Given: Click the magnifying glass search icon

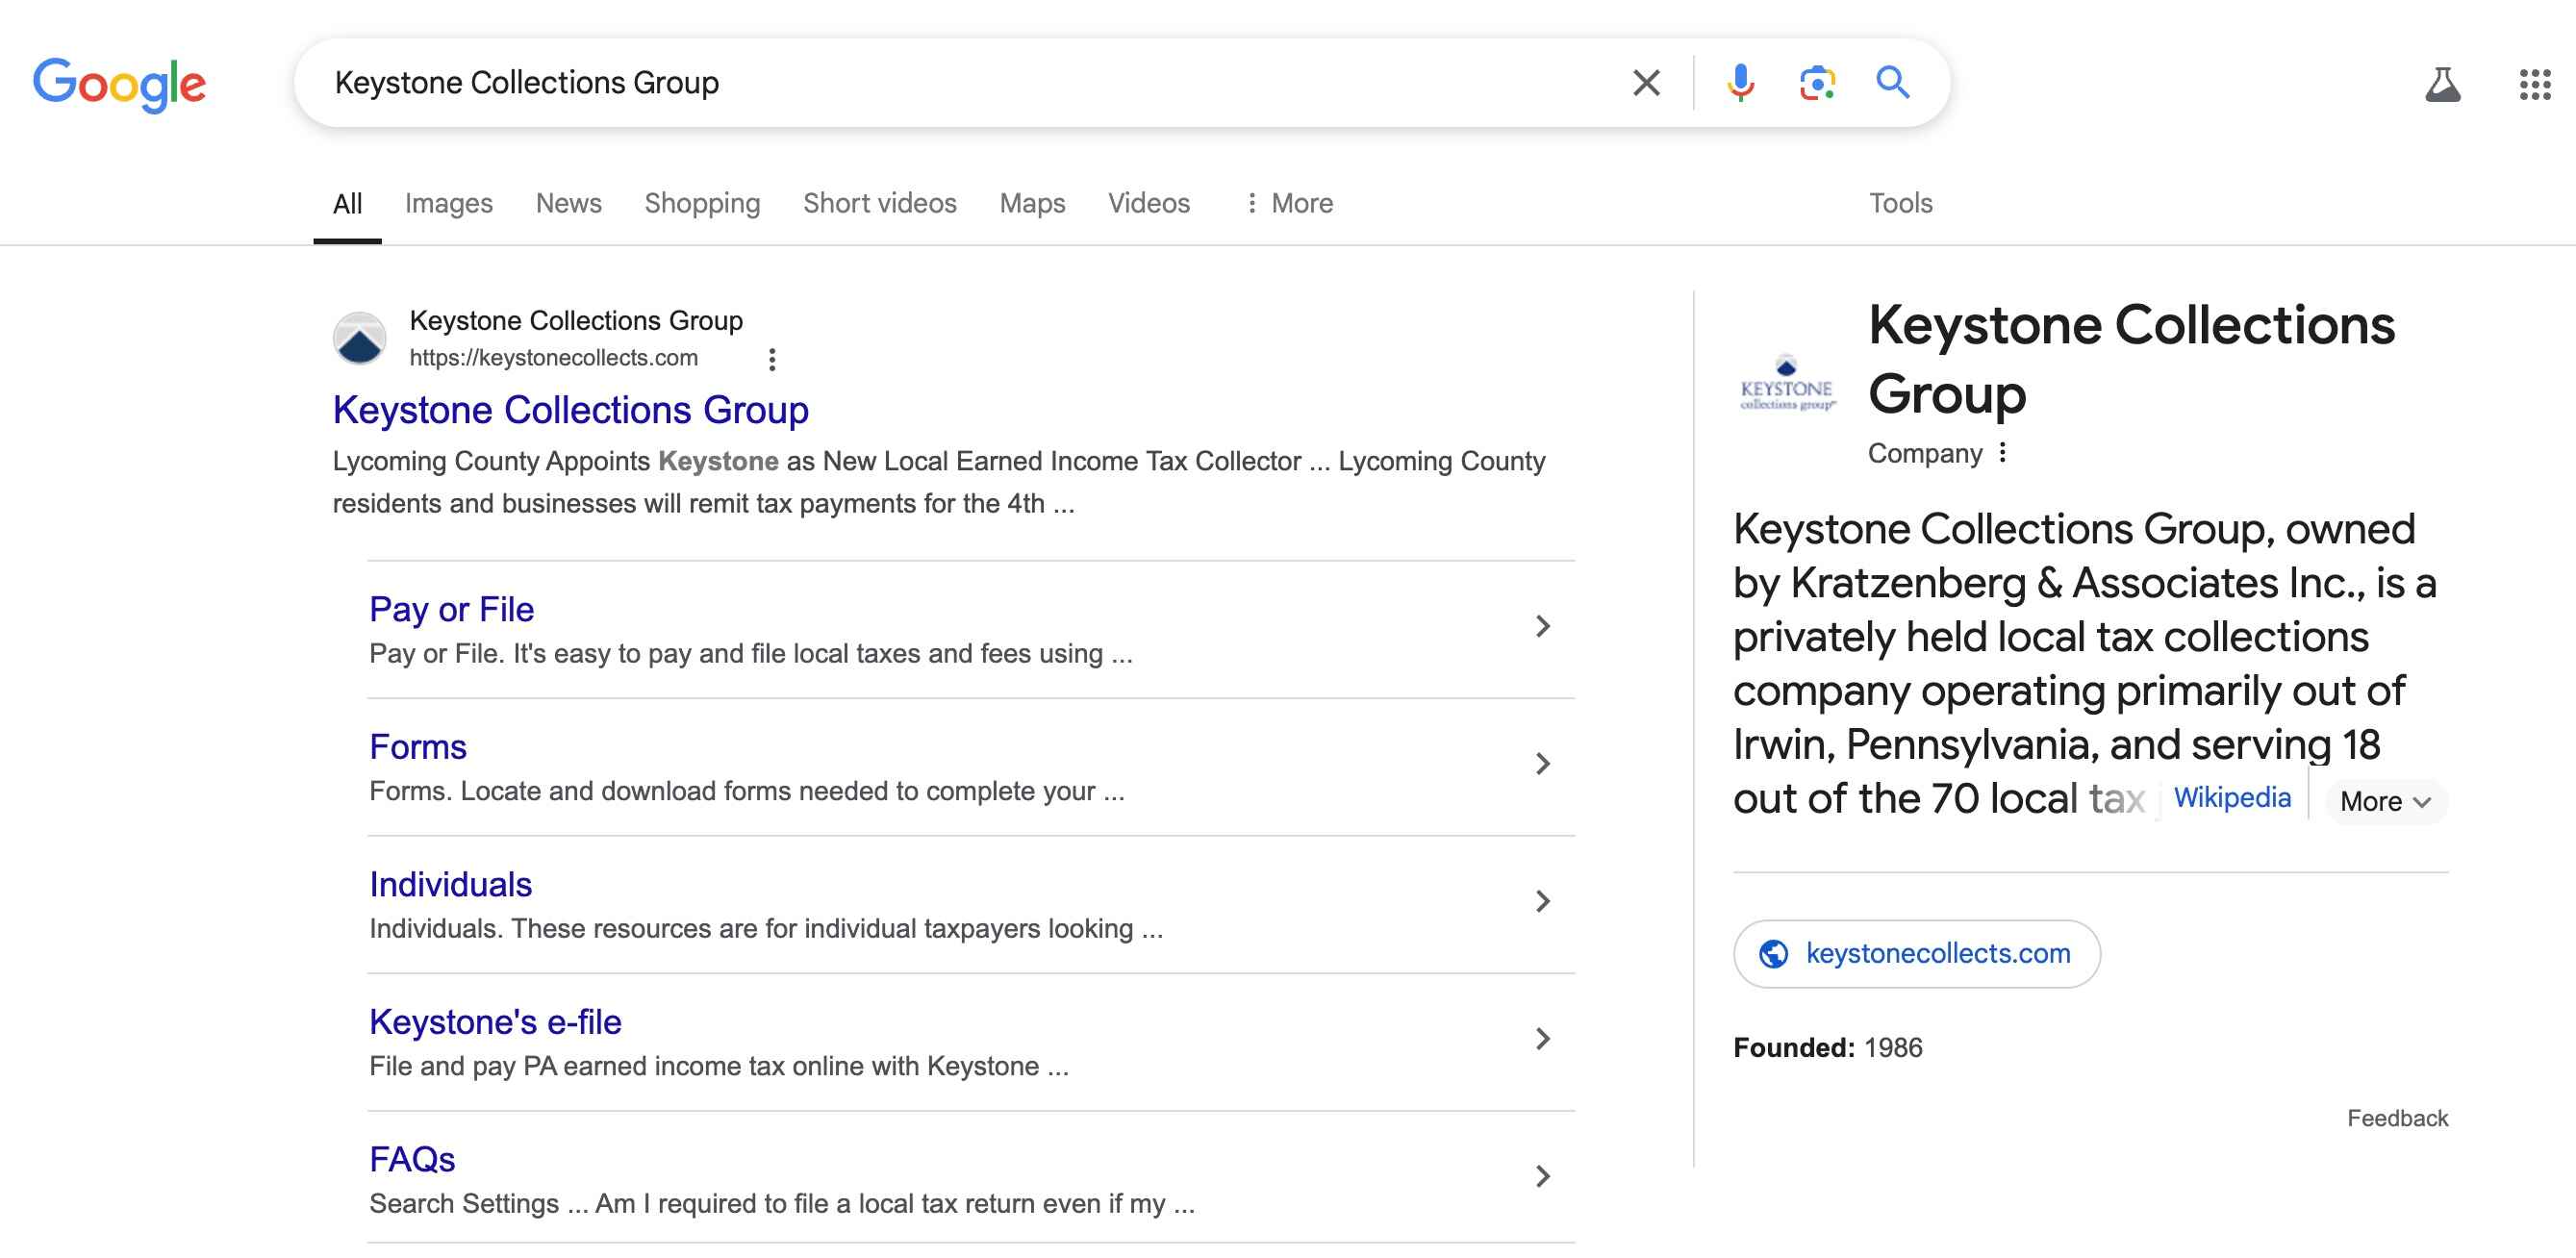Looking at the screenshot, I should pyautogui.click(x=1892, y=81).
